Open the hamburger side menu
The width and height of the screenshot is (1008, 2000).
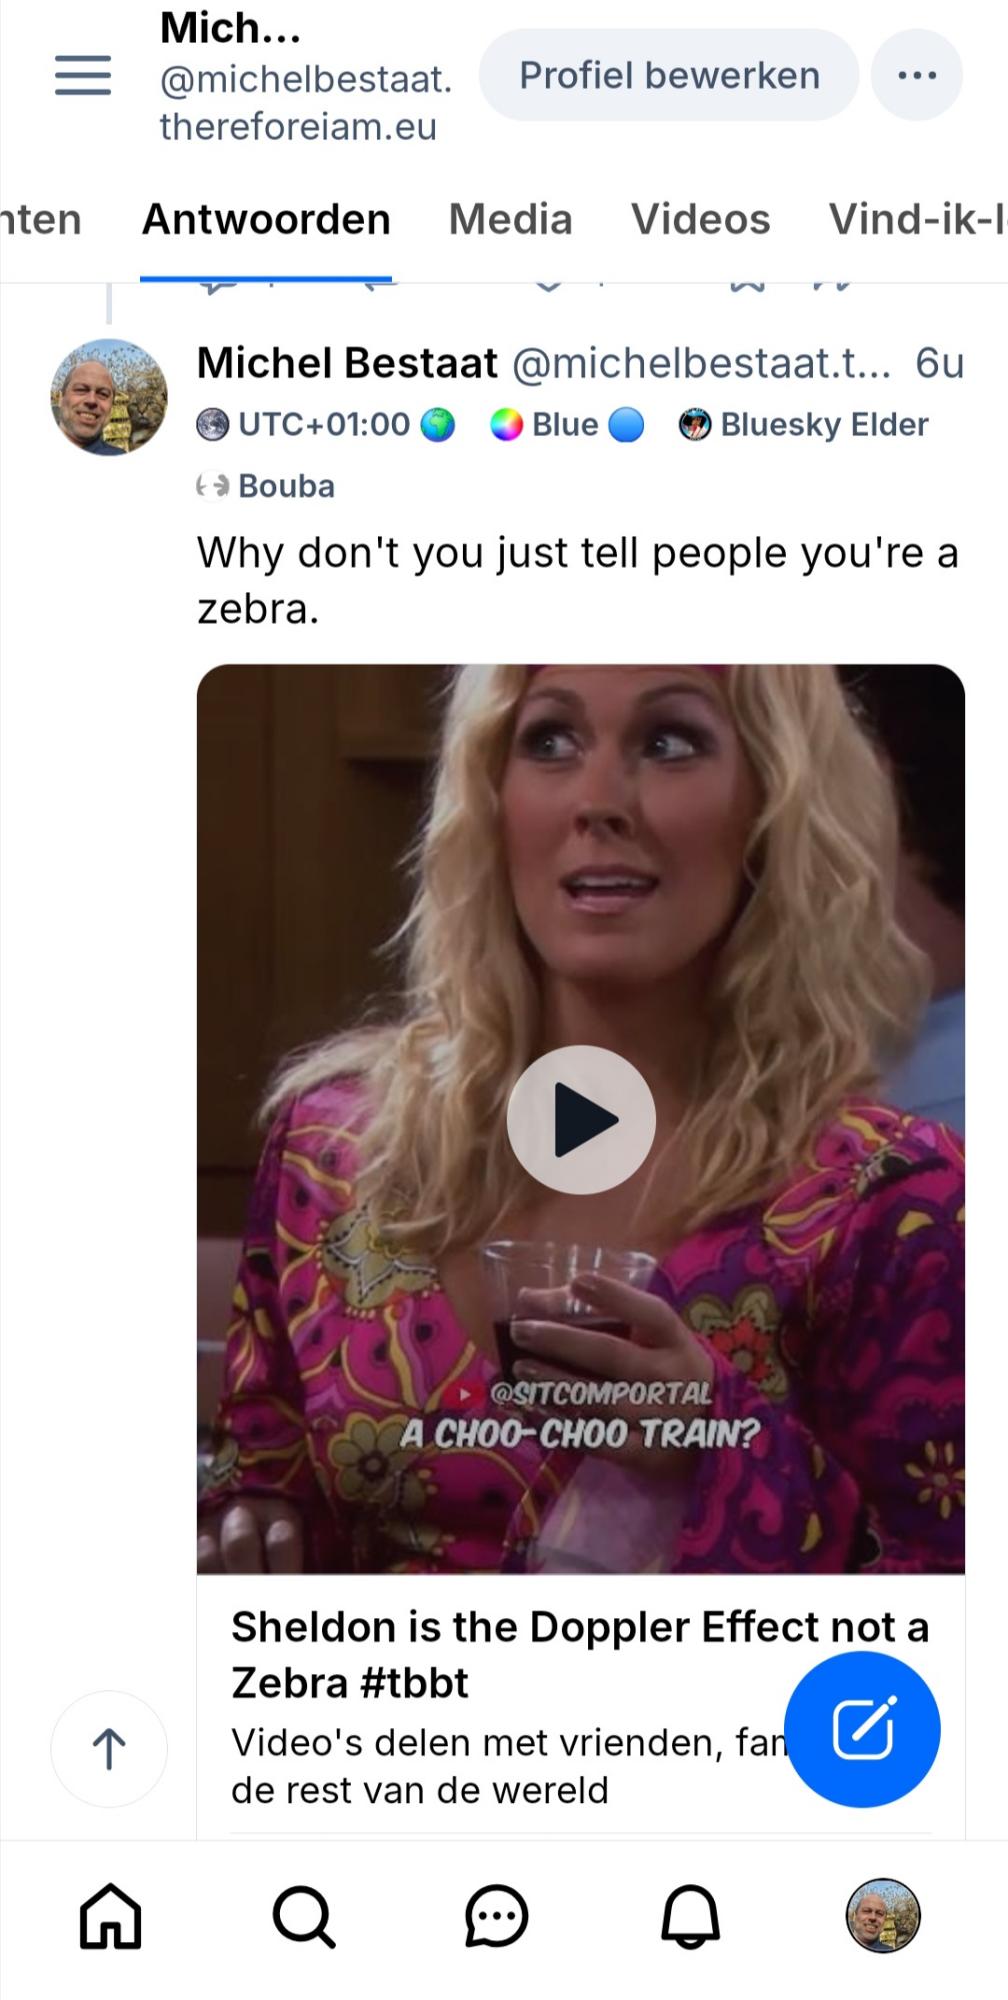(x=83, y=76)
